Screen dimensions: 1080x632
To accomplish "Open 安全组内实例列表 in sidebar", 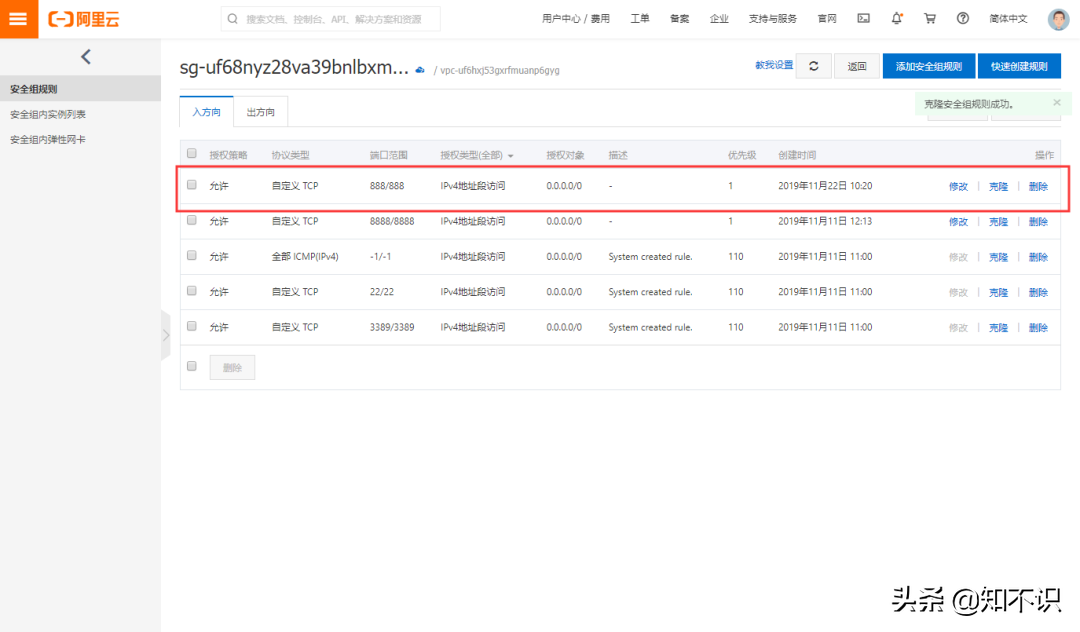I will (x=48, y=114).
